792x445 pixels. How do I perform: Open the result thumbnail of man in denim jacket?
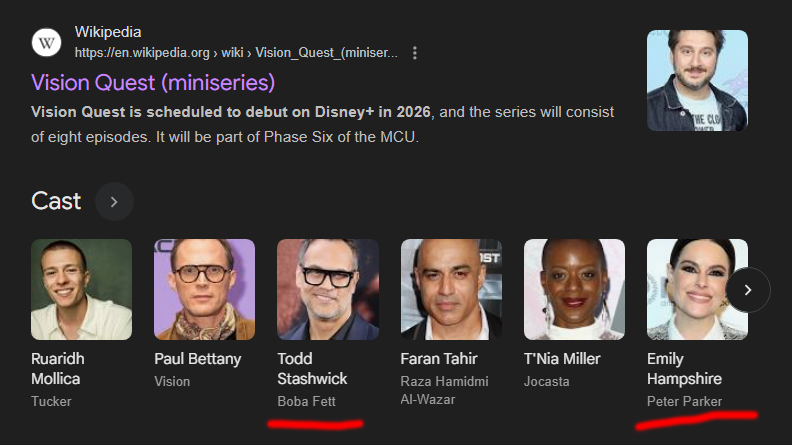[x=698, y=80]
